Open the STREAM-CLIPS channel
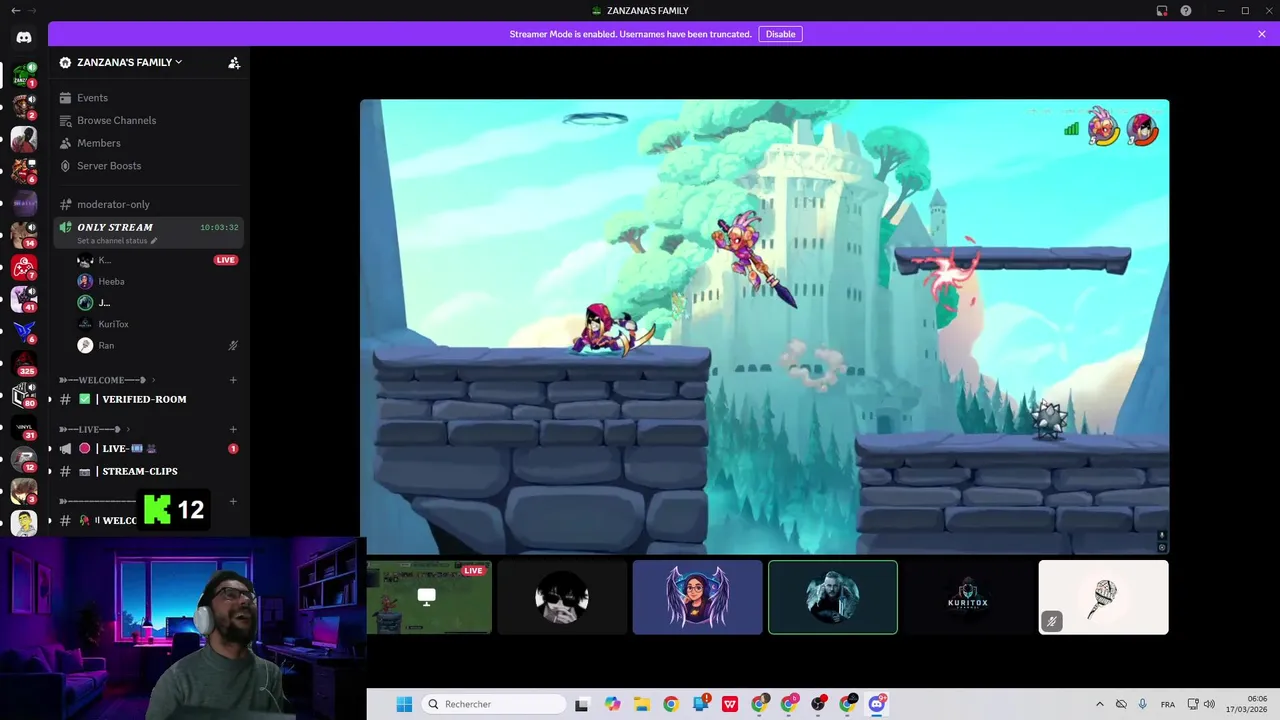Image resolution: width=1280 pixels, height=720 pixels. coord(148,471)
